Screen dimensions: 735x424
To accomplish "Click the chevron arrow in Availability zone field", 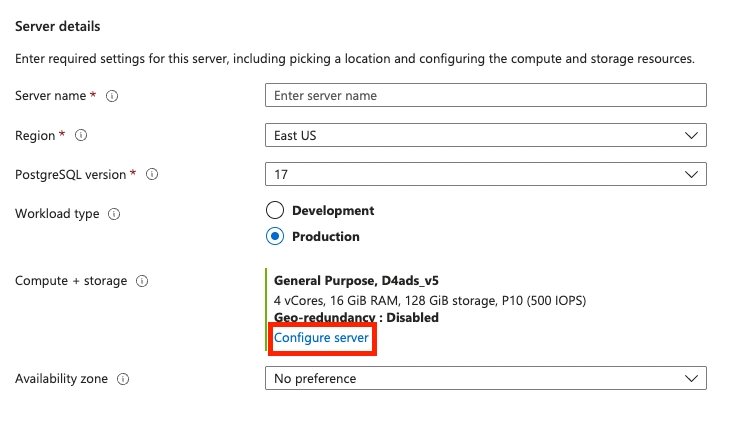I will click(690, 379).
